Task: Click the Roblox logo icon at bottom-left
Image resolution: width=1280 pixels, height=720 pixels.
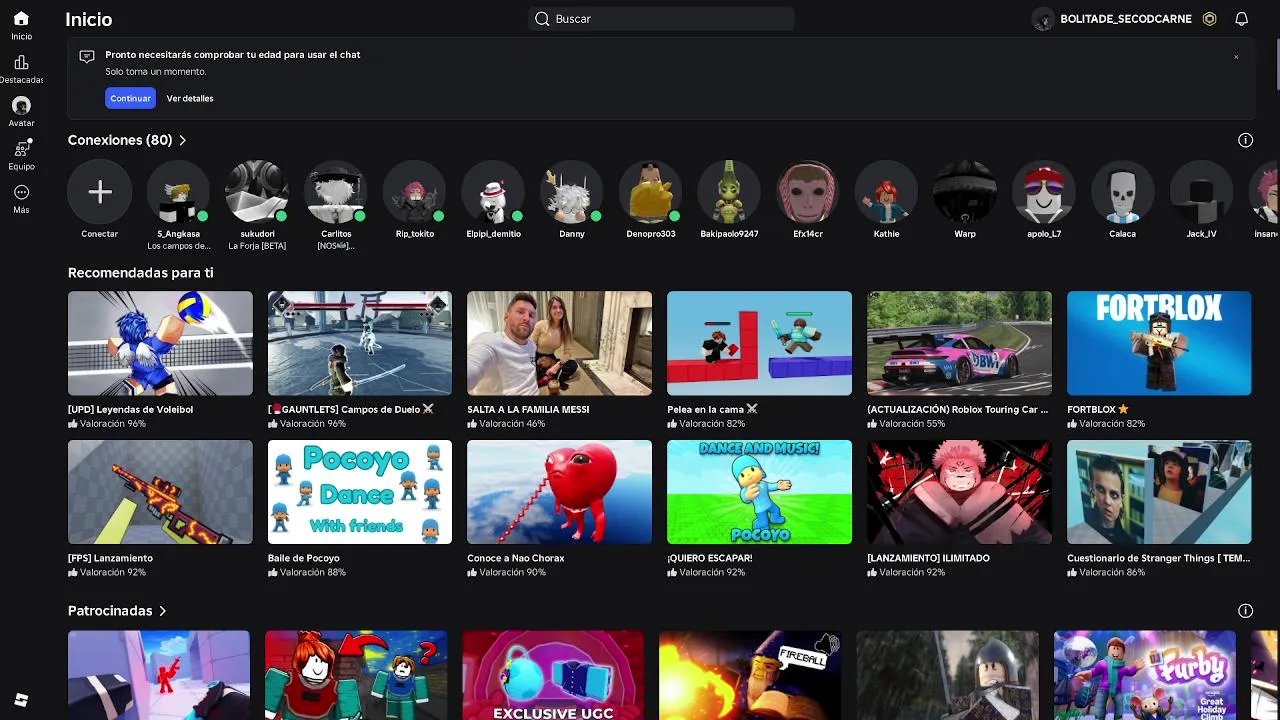Action: click(21, 700)
